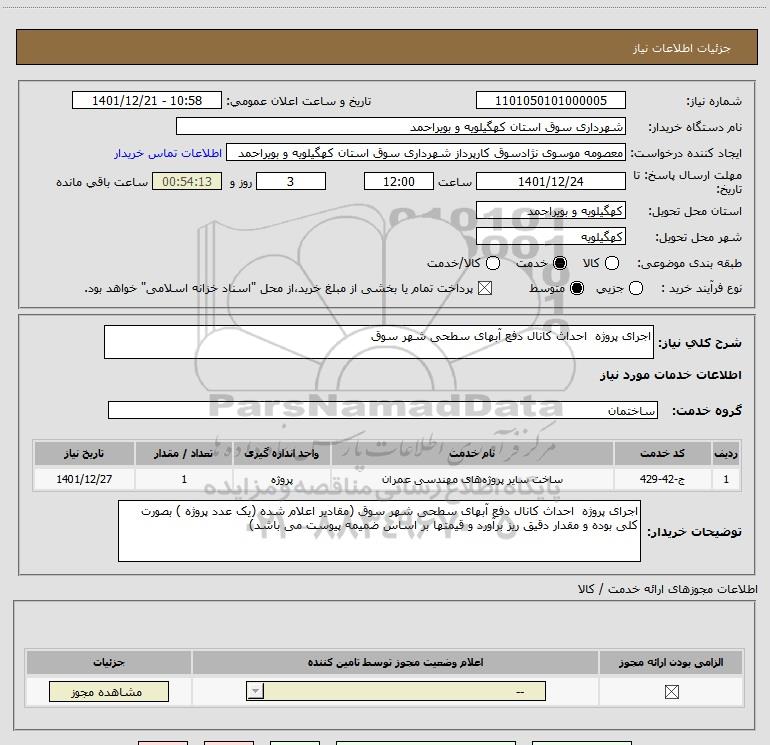
Task: Click the delivery province field
Action: click(x=550, y=211)
